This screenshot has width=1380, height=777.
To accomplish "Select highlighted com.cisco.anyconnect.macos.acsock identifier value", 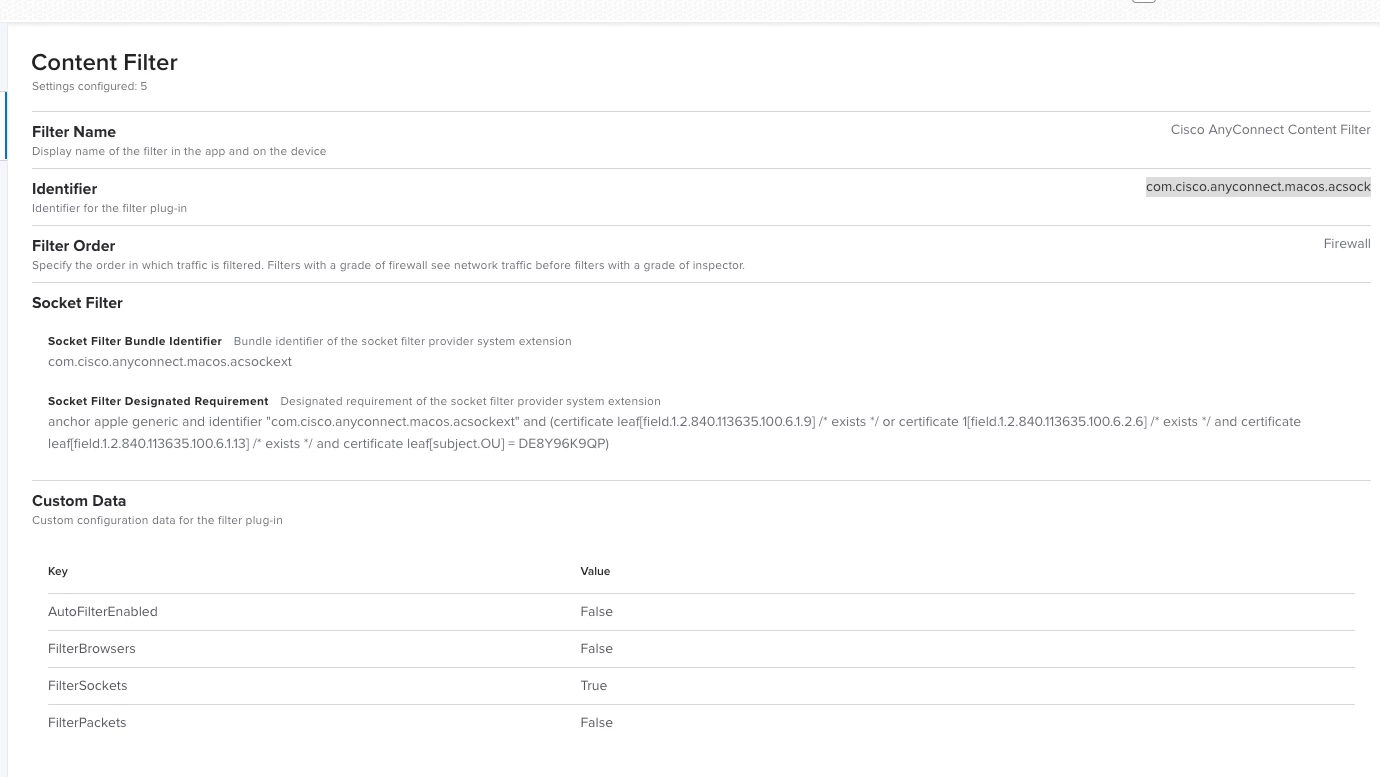I will (x=1258, y=187).
